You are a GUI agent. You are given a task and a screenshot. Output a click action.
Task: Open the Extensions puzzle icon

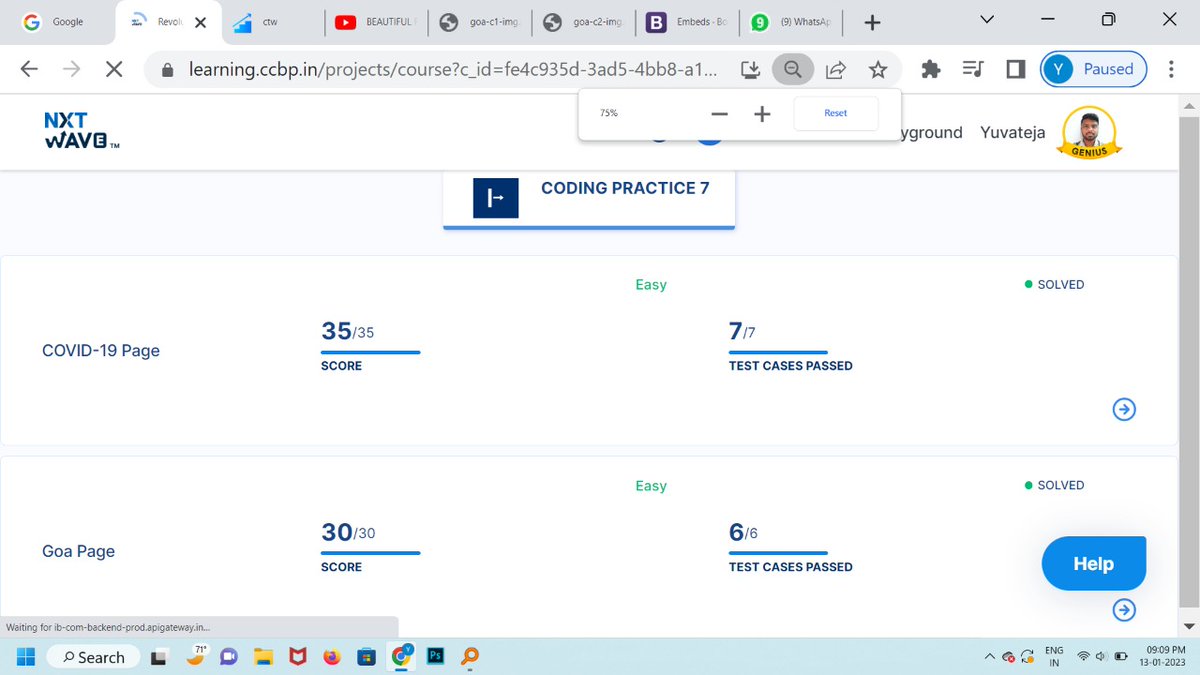930,69
